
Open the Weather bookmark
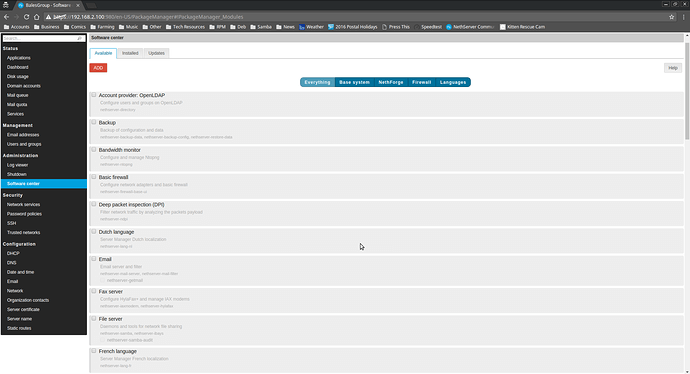click(x=311, y=27)
